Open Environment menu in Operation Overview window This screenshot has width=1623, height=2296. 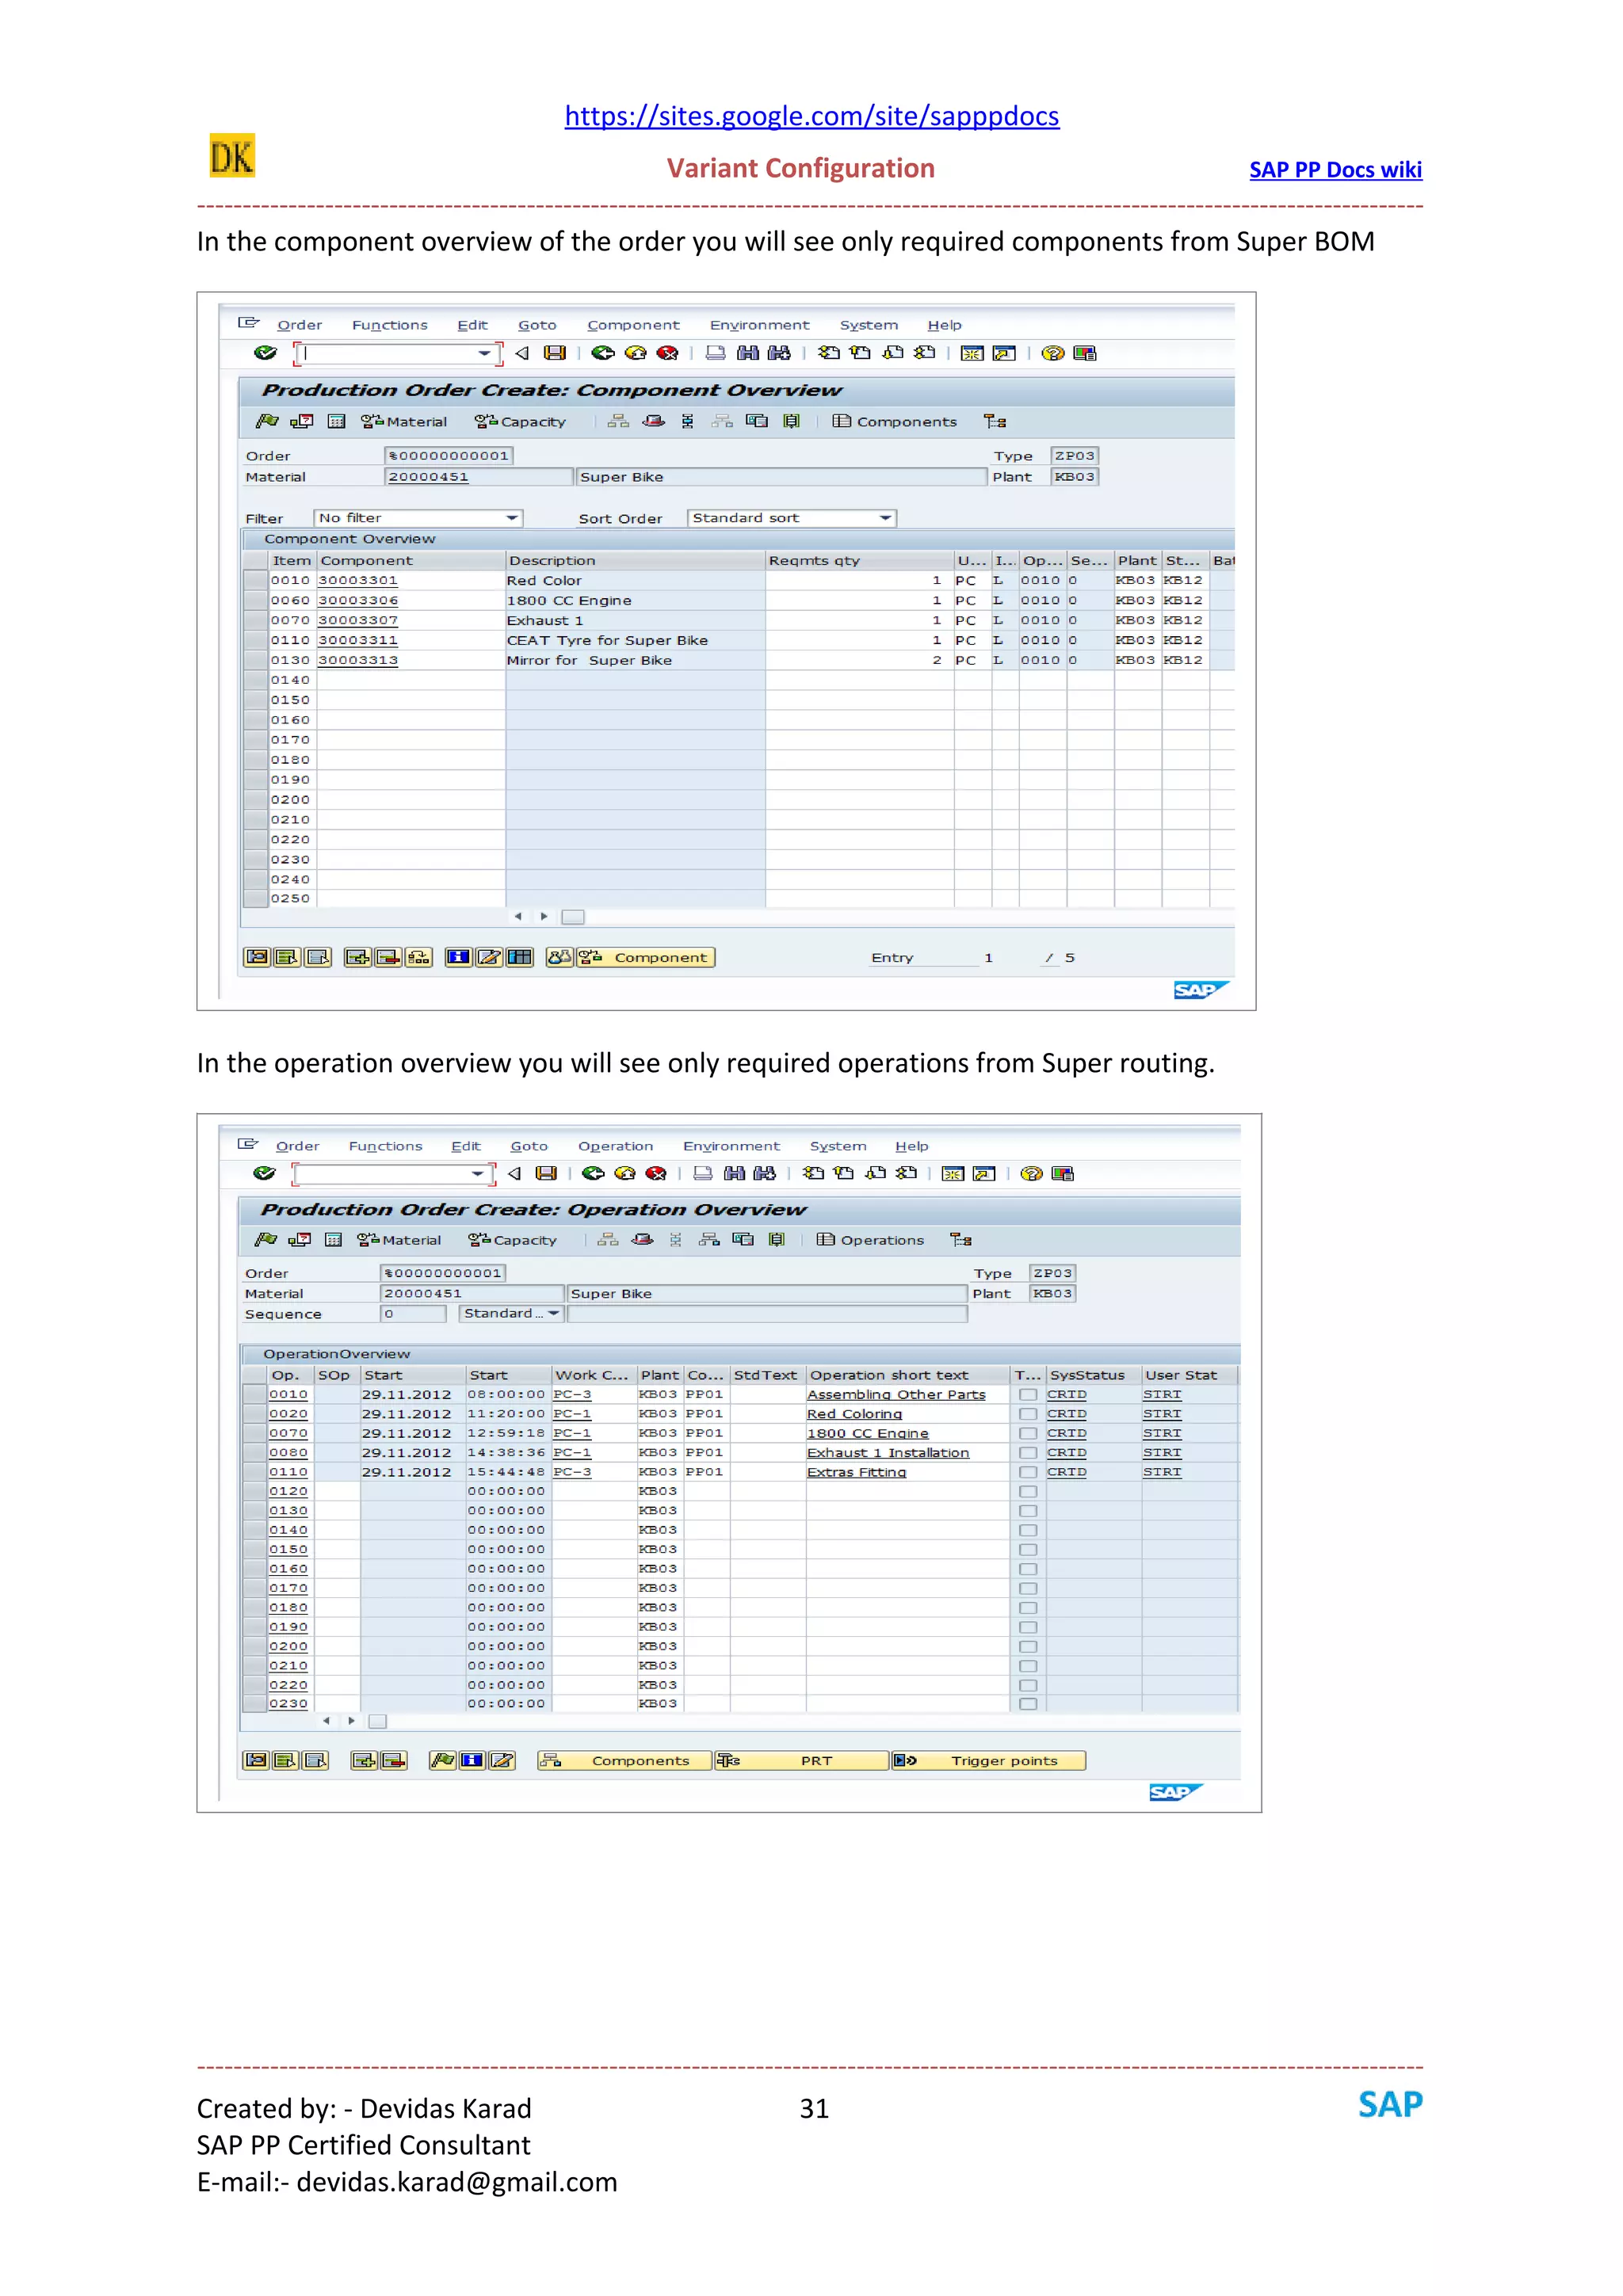point(731,1146)
